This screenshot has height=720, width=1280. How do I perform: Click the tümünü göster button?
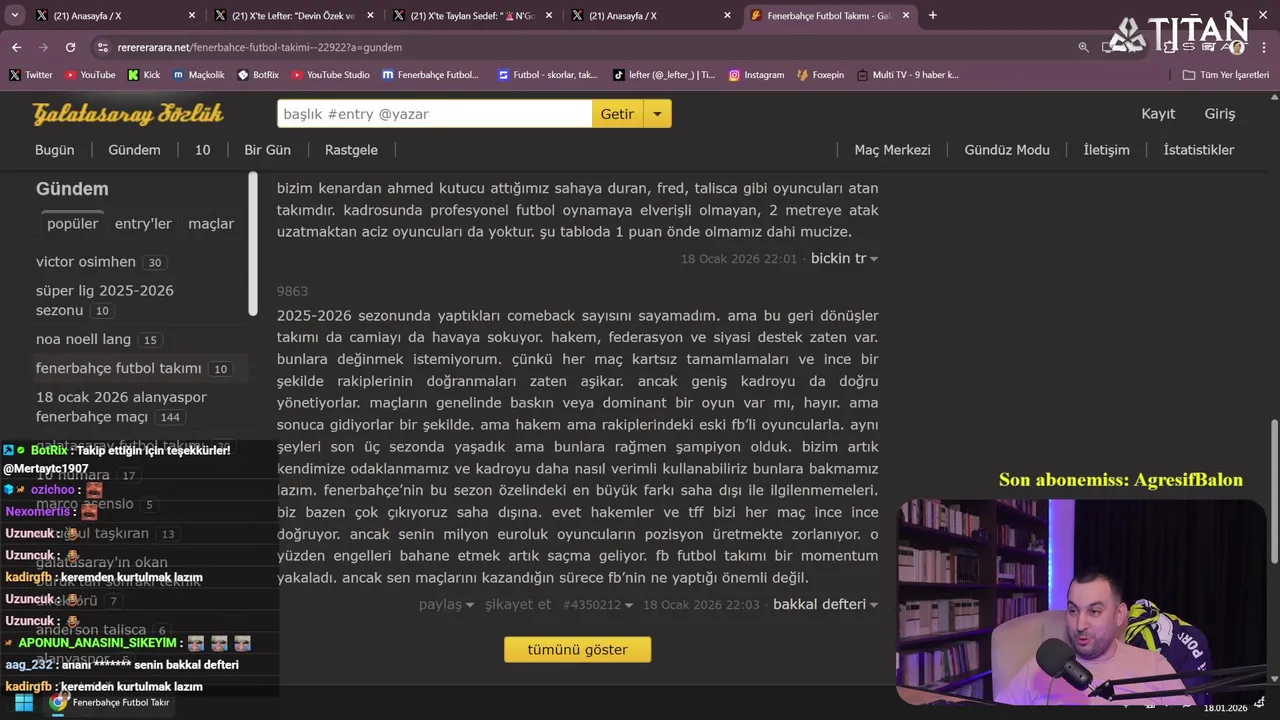pos(577,650)
